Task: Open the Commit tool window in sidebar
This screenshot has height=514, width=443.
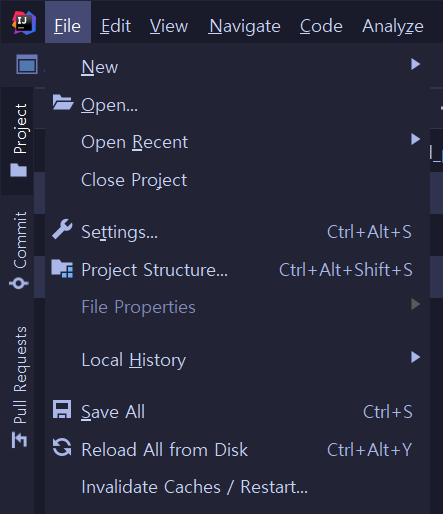Action: 19,250
